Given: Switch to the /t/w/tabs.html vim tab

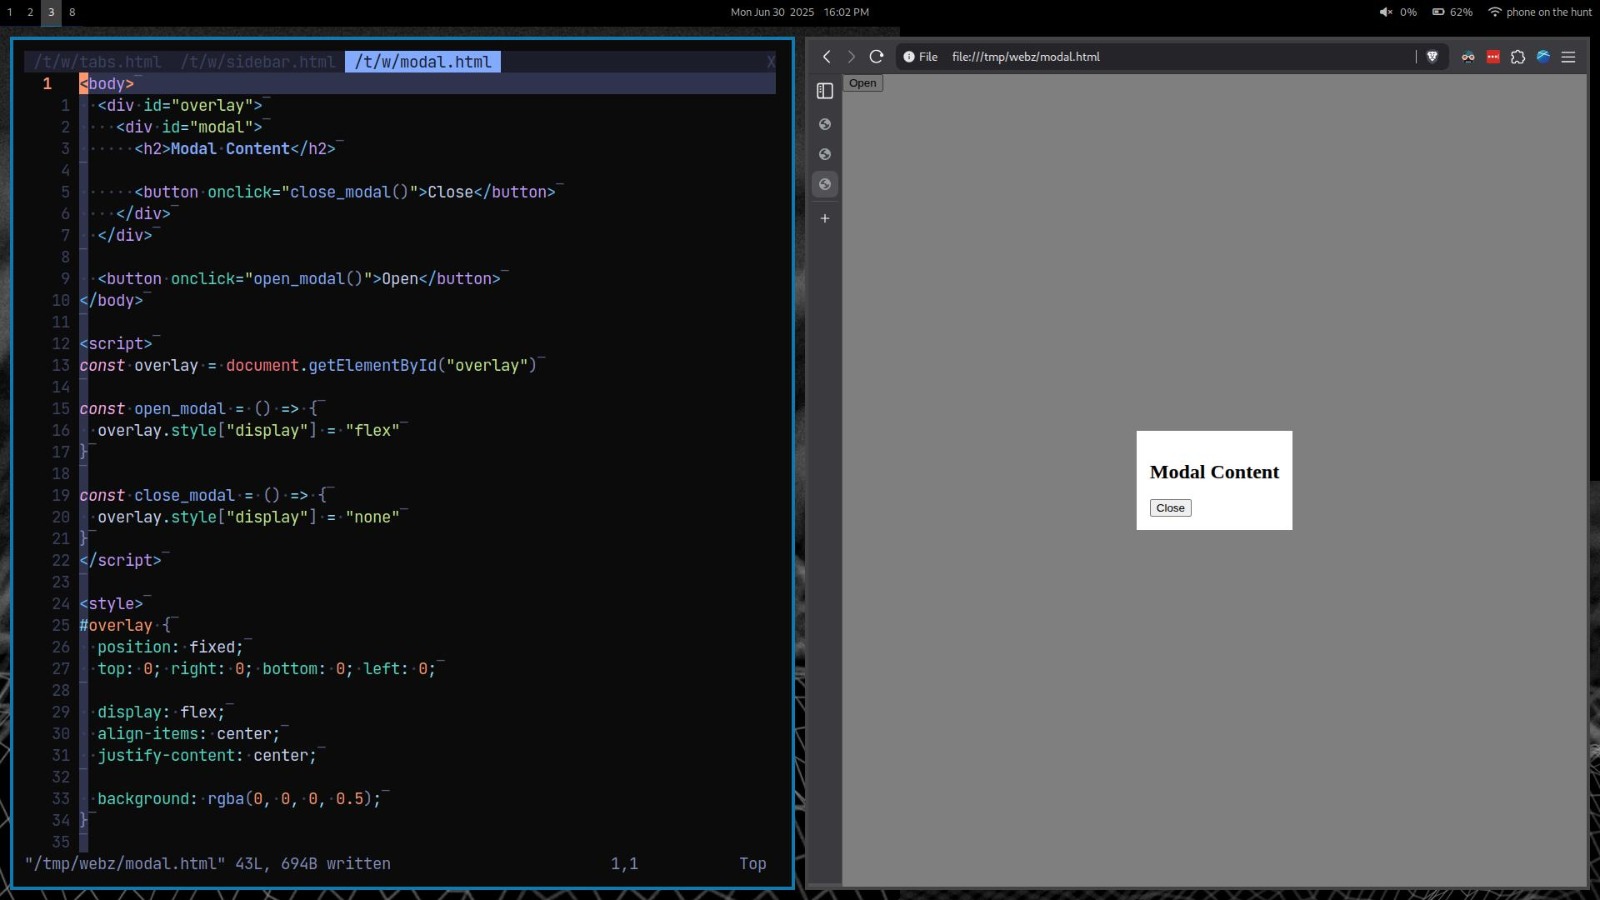Looking at the screenshot, I should [97, 62].
